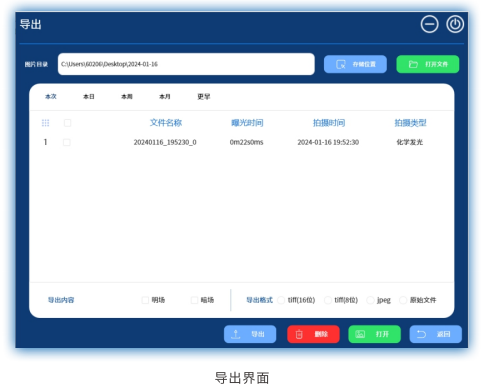Enable the 暗场 export content checkbox

click(194, 300)
